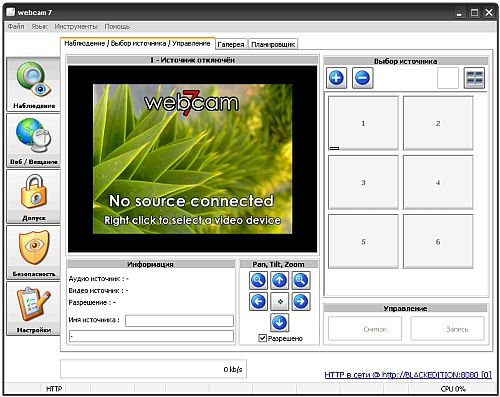Open the Наблюдение monitoring section
This screenshot has width=500, height=397.
click(x=34, y=85)
